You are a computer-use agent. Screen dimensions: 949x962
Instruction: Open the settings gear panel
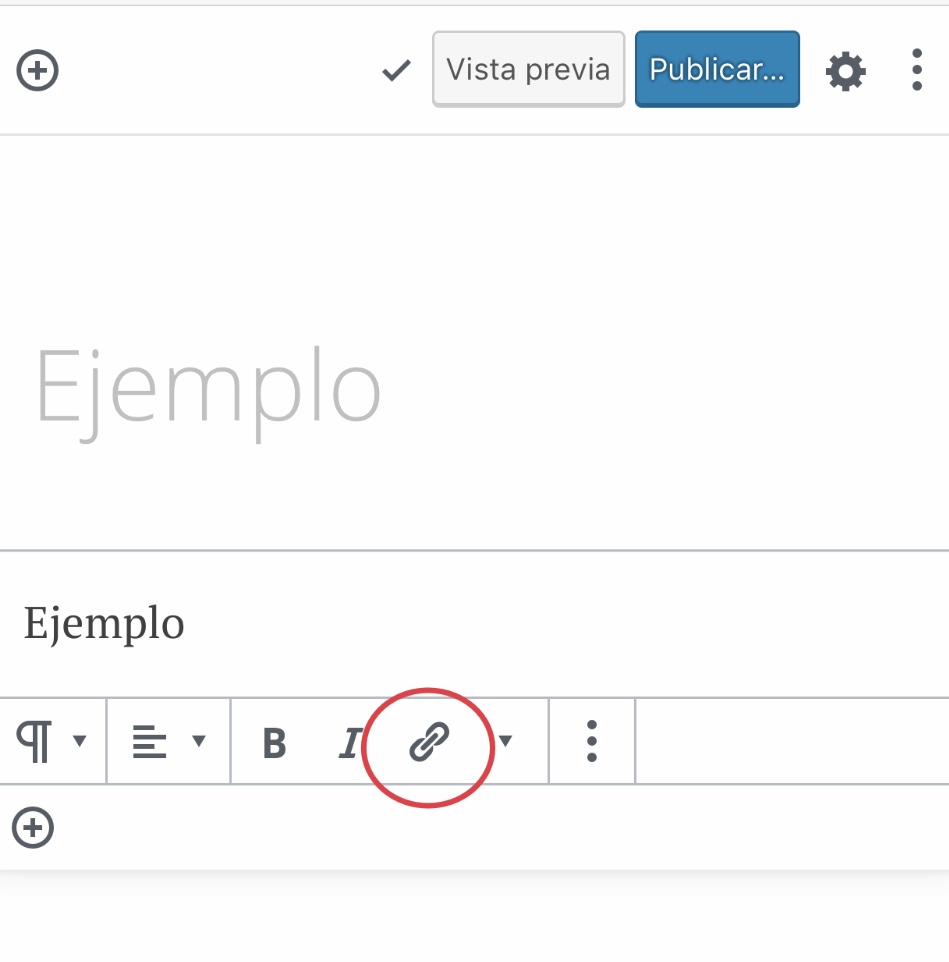(845, 71)
